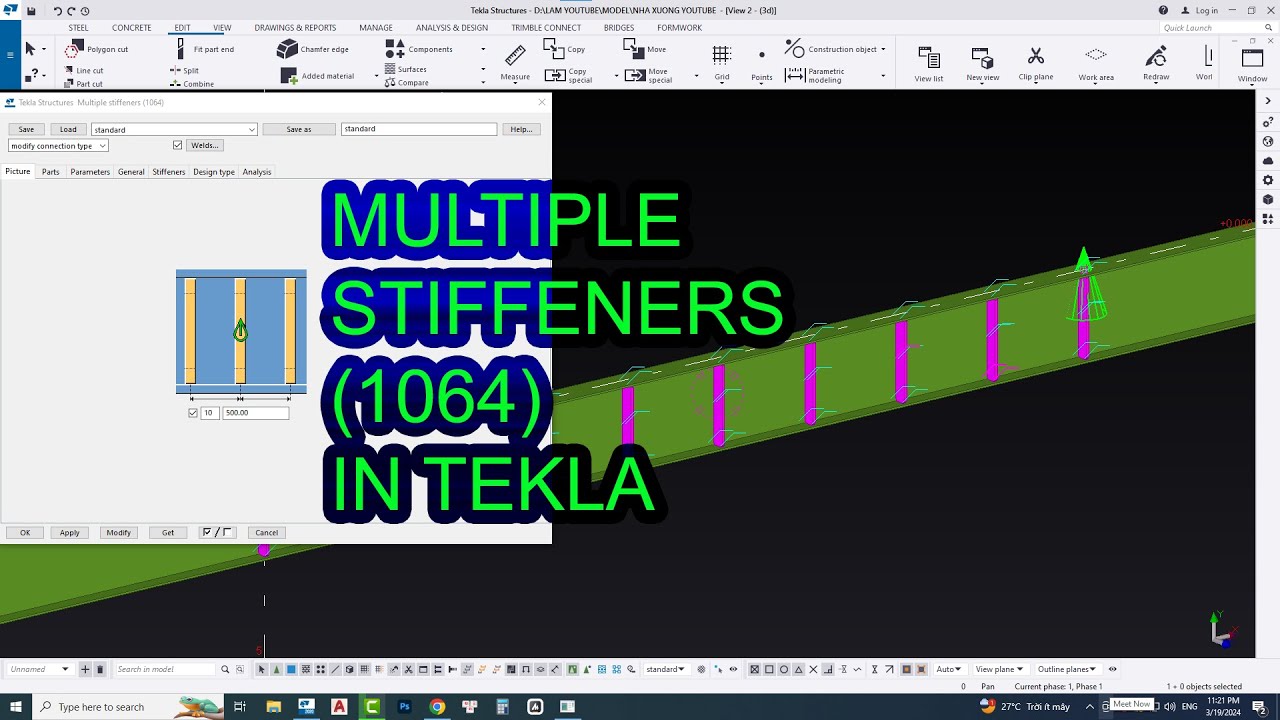Expand the Added material dropdown arrow
The image size is (1280, 720).
376,76
